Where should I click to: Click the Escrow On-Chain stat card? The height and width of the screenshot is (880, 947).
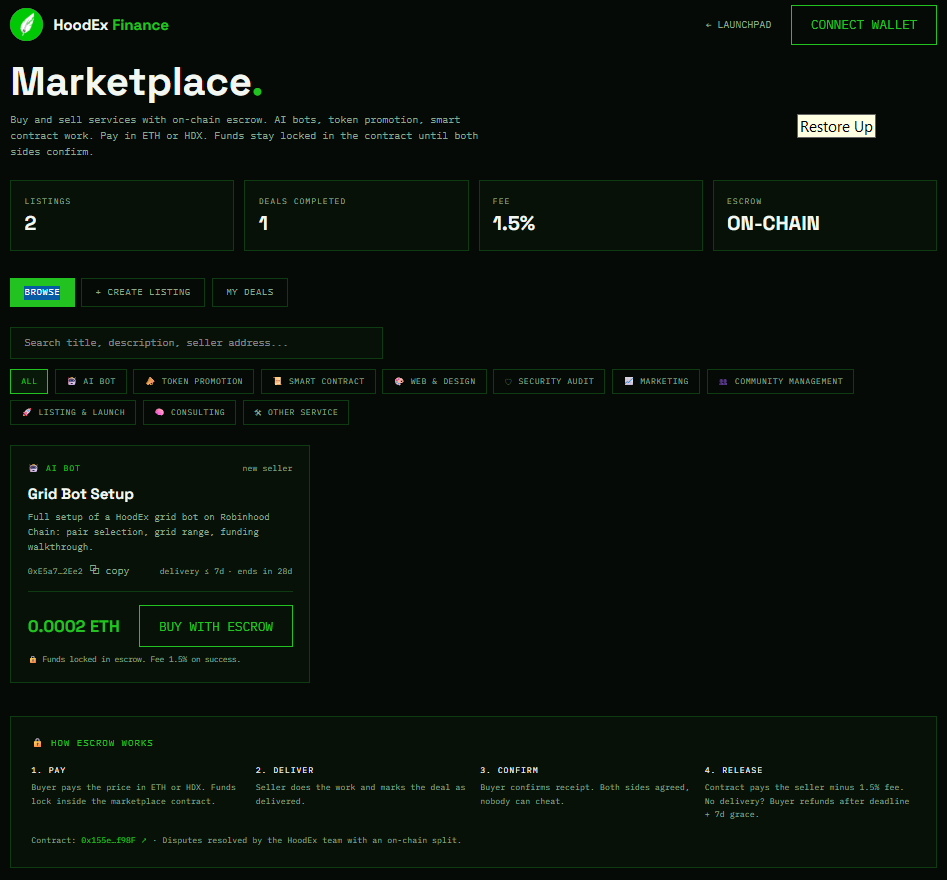(x=825, y=216)
